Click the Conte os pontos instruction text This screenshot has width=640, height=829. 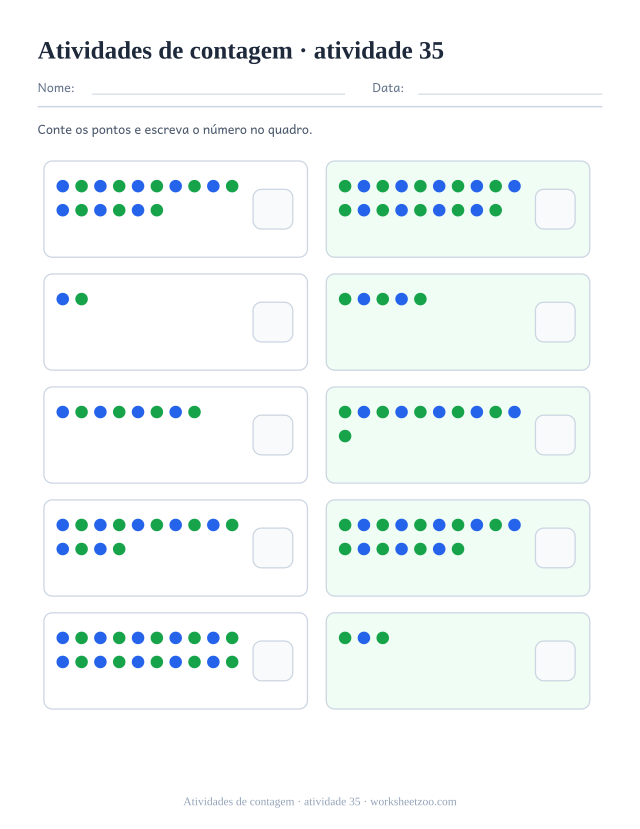click(175, 130)
